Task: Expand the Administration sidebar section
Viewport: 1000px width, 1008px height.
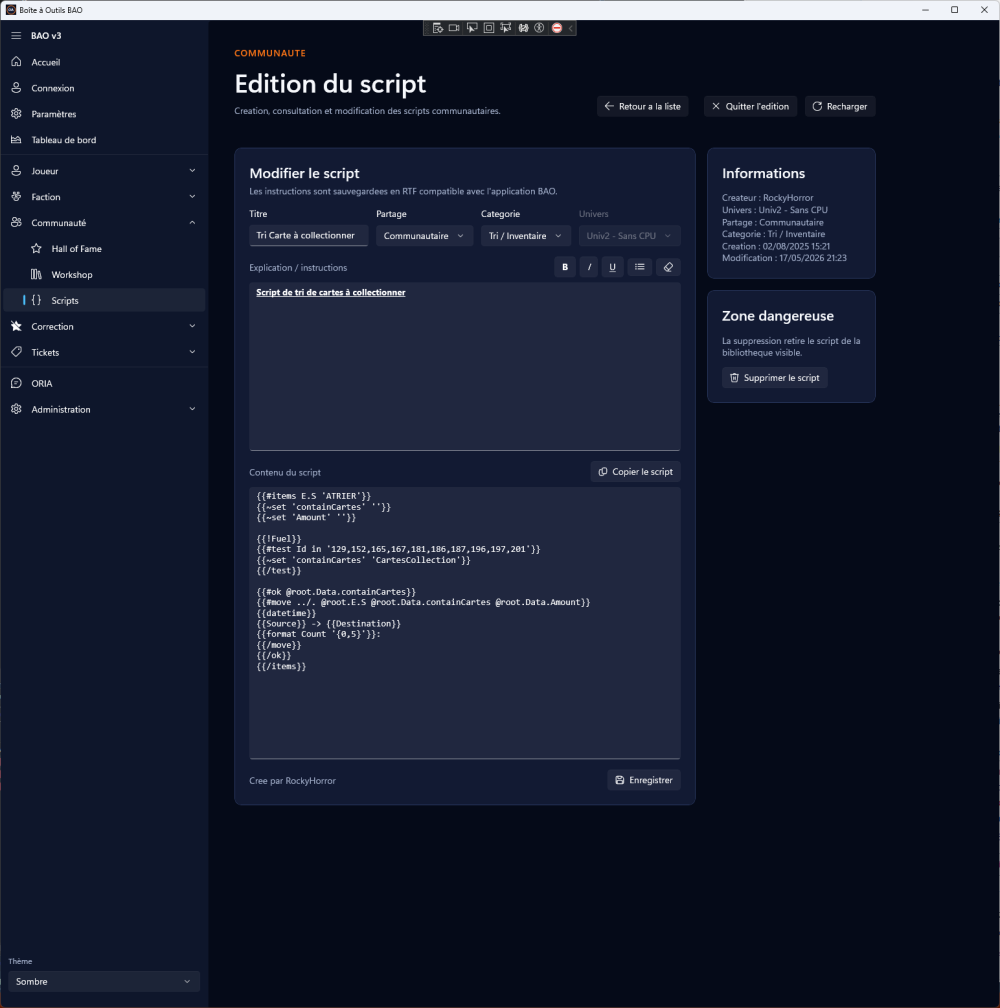Action: pyautogui.click(x=104, y=410)
